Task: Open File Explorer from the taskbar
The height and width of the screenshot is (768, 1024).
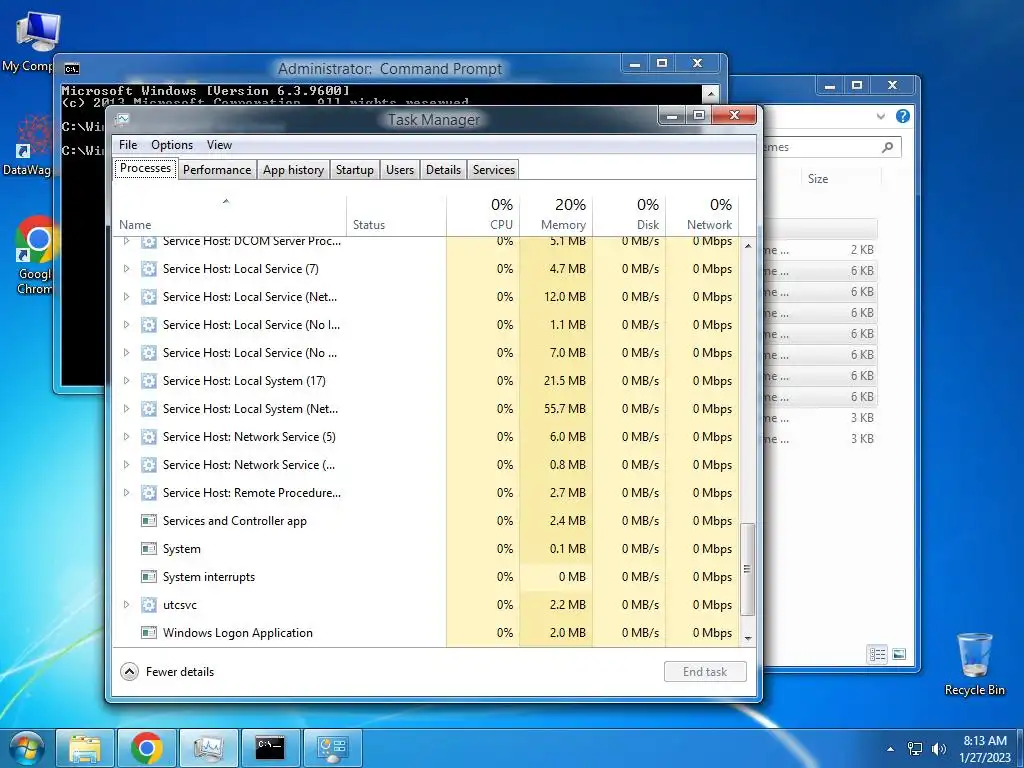Action: pyautogui.click(x=86, y=748)
